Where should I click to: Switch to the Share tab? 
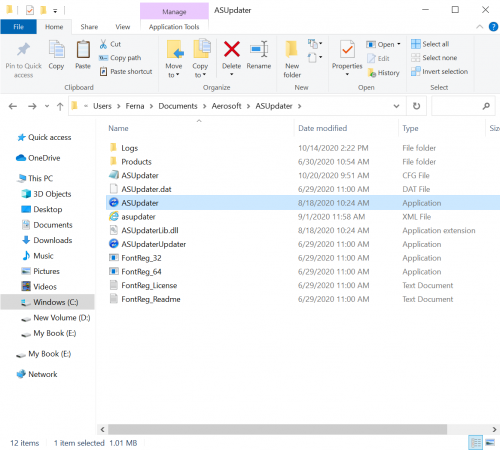tap(89, 27)
